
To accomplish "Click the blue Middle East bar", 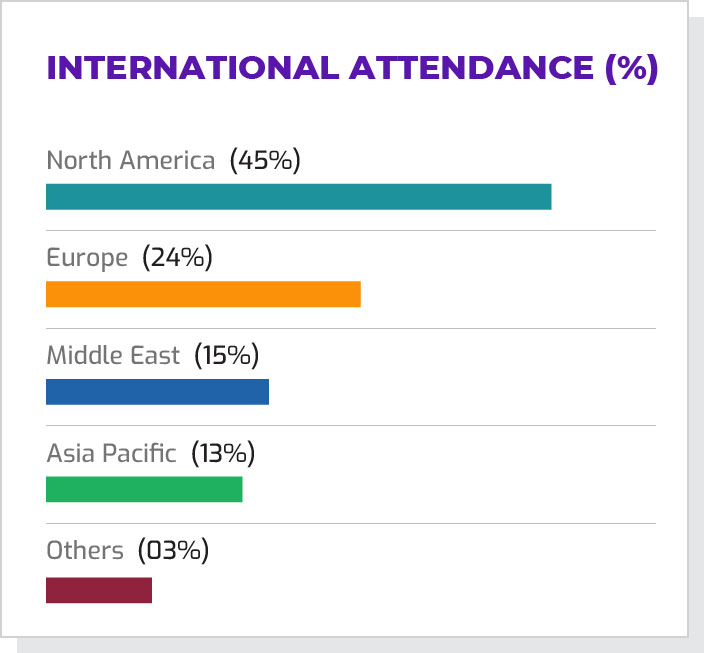I will 157,392.
